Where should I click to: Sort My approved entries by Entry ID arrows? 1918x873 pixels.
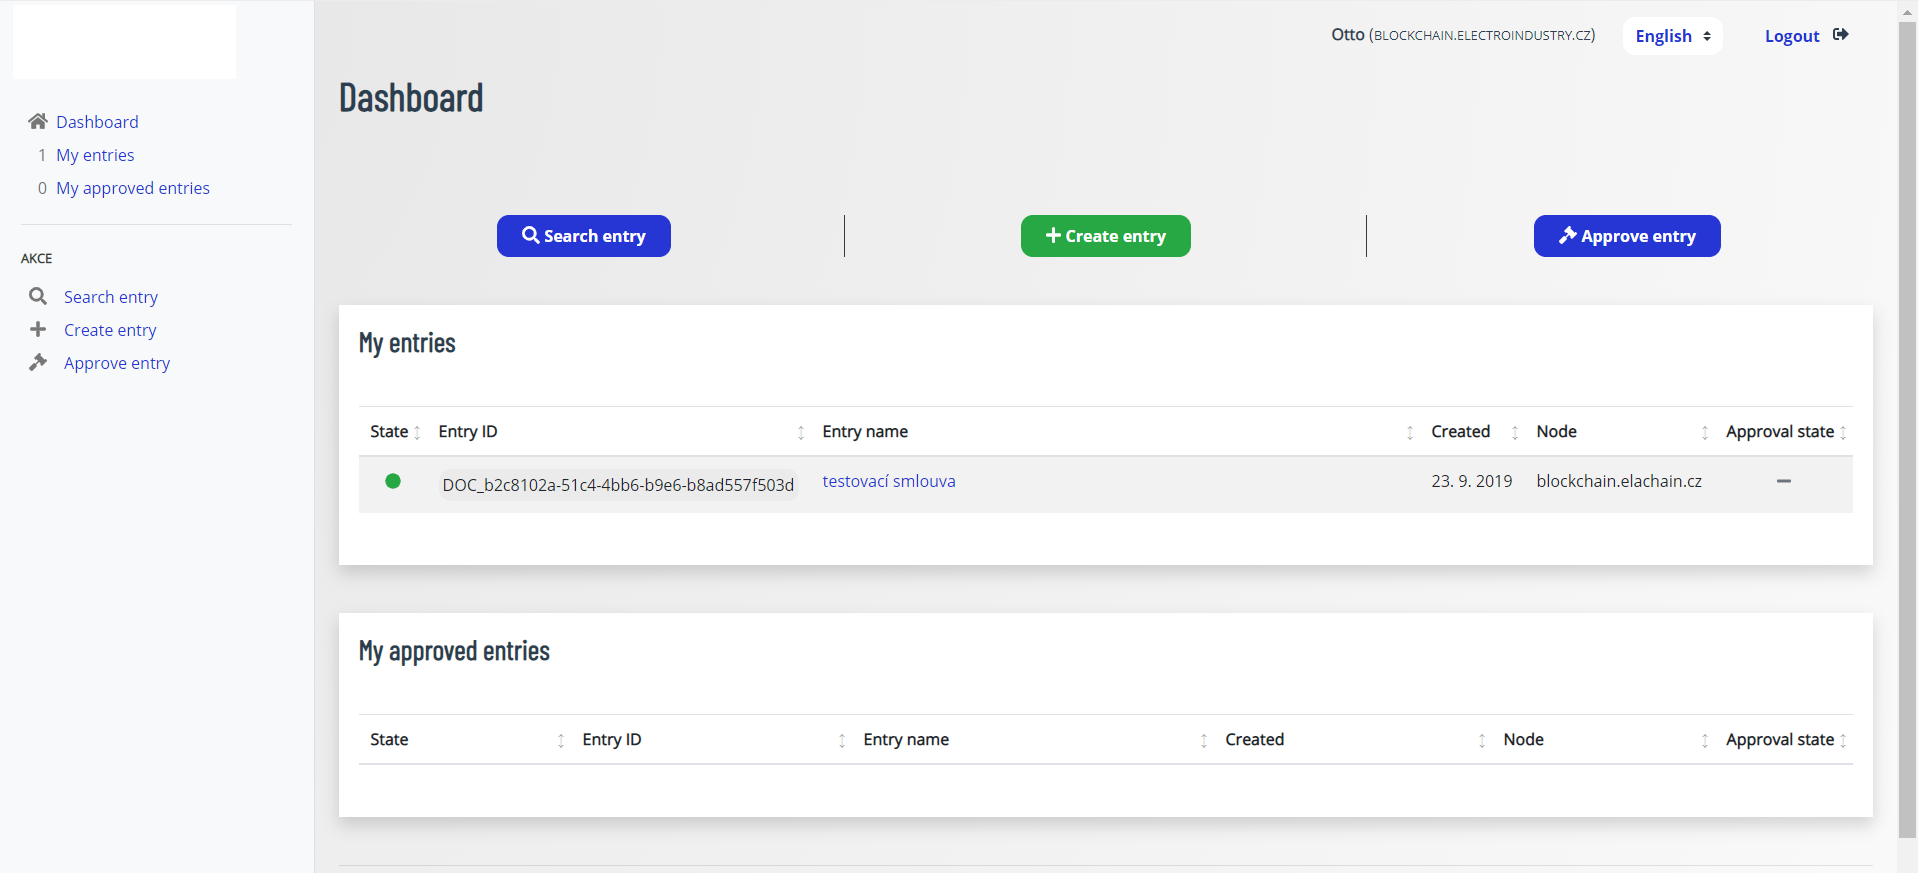(842, 740)
